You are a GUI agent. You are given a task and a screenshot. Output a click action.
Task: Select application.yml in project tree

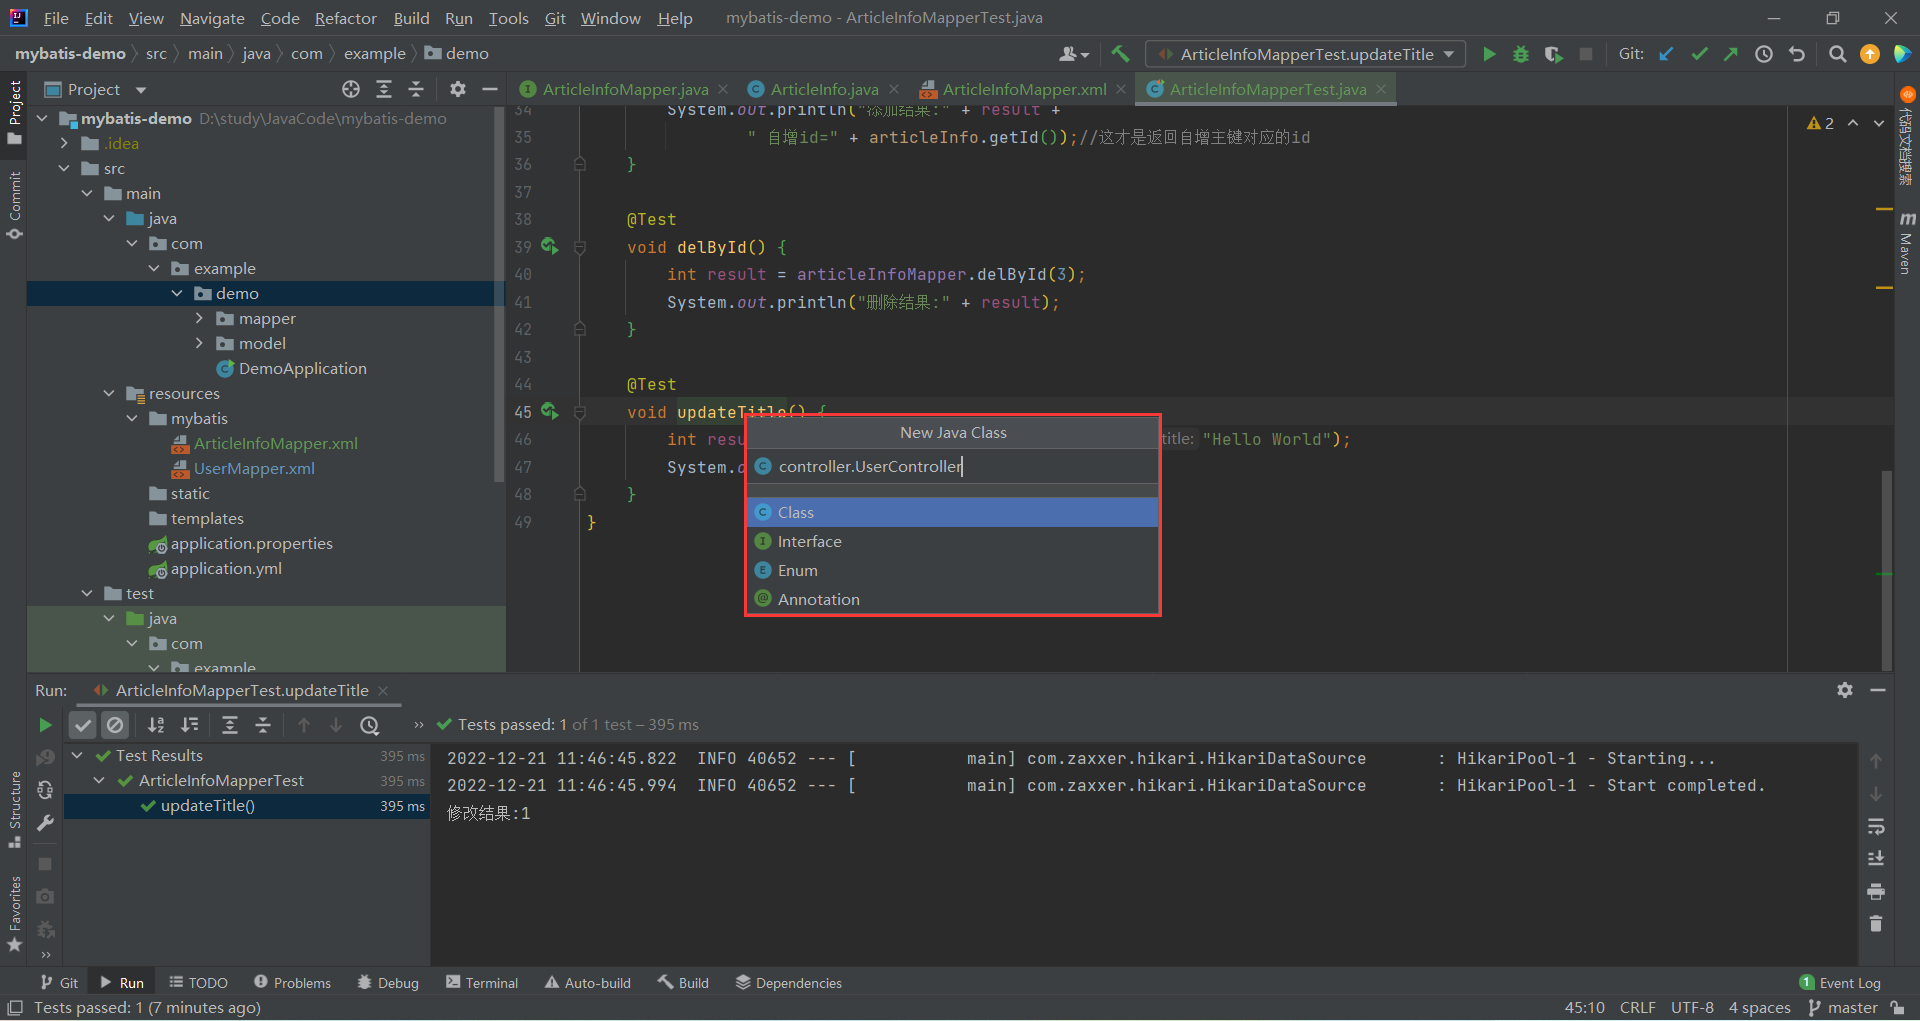(x=226, y=568)
